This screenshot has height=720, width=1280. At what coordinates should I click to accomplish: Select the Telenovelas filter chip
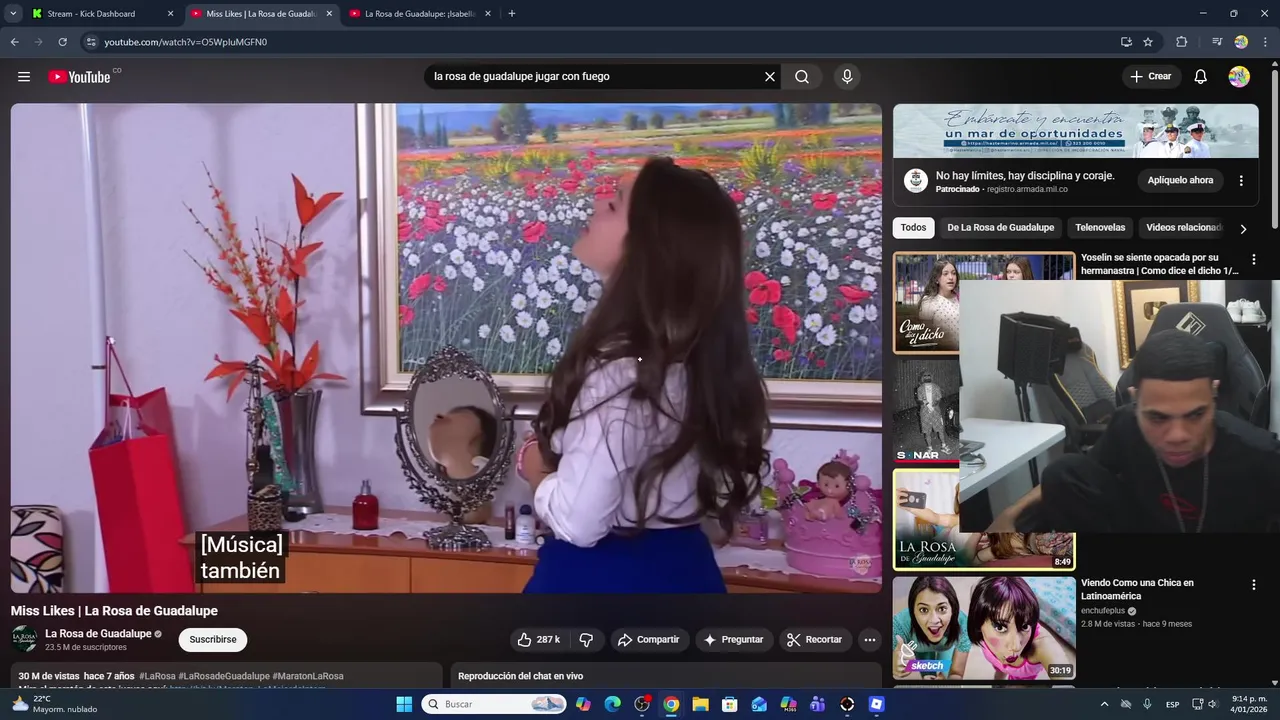coord(1100,228)
